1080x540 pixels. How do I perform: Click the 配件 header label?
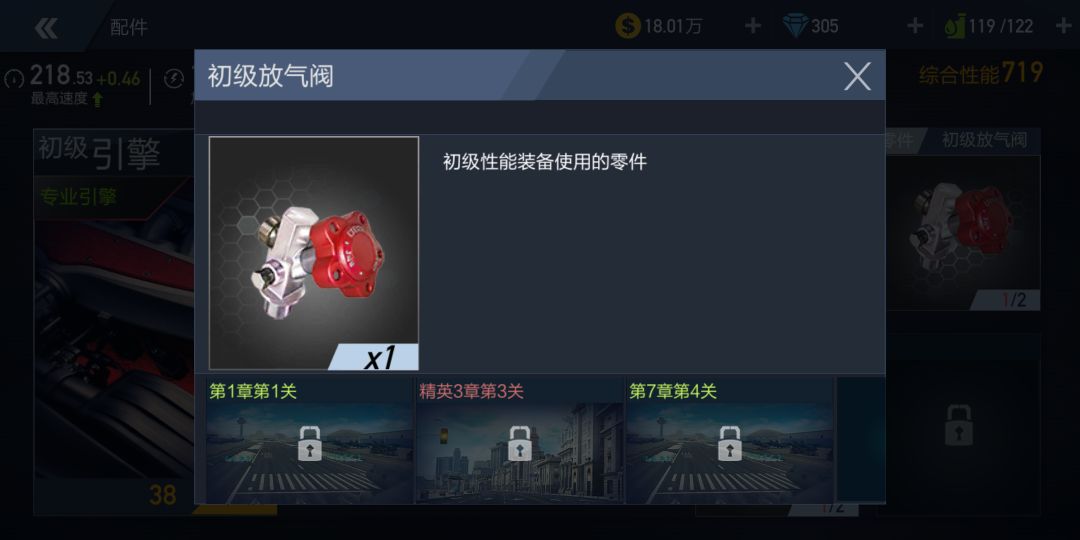pos(129,28)
